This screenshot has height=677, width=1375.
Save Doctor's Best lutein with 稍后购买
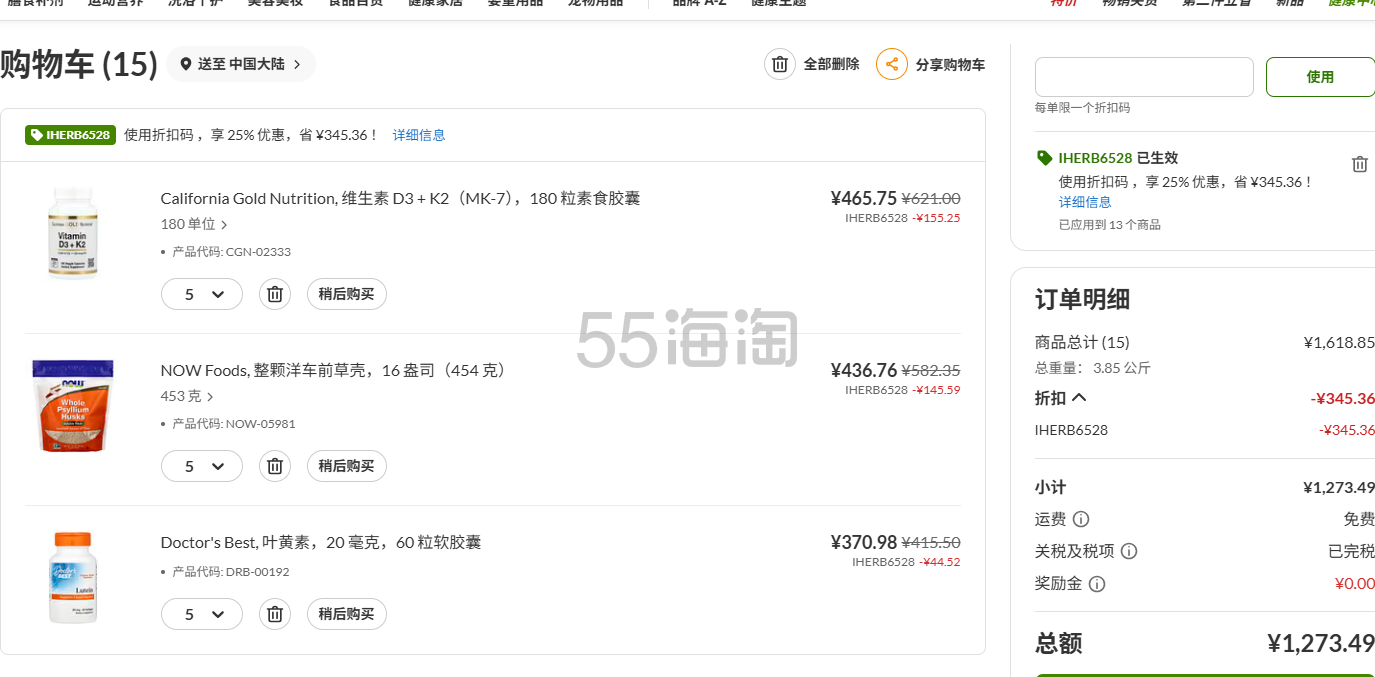(x=346, y=614)
